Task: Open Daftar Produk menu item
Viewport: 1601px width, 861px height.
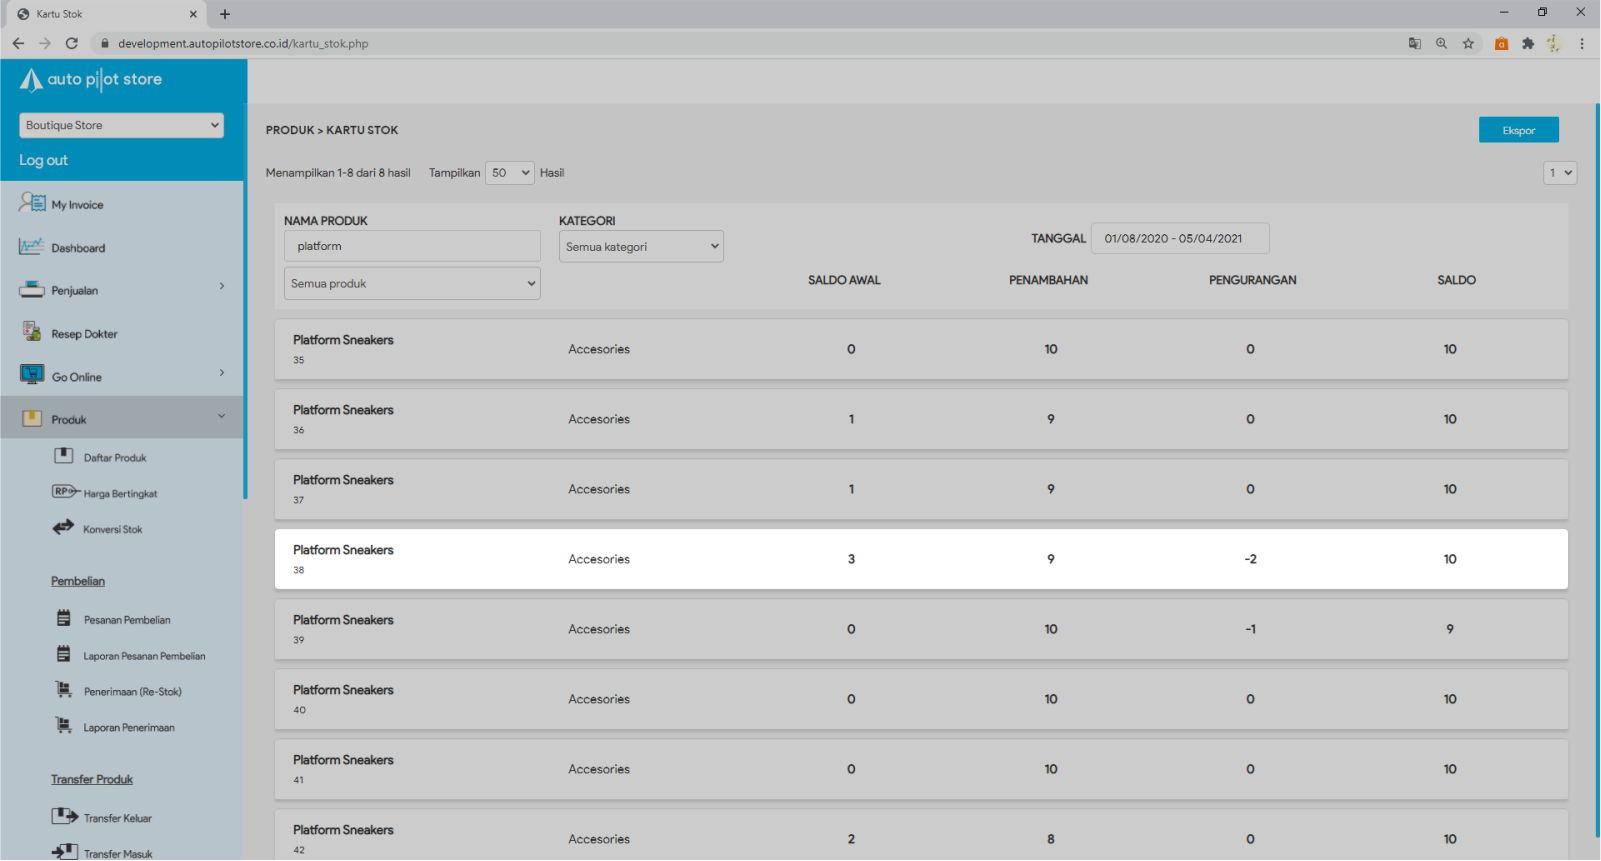Action: [x=114, y=458]
